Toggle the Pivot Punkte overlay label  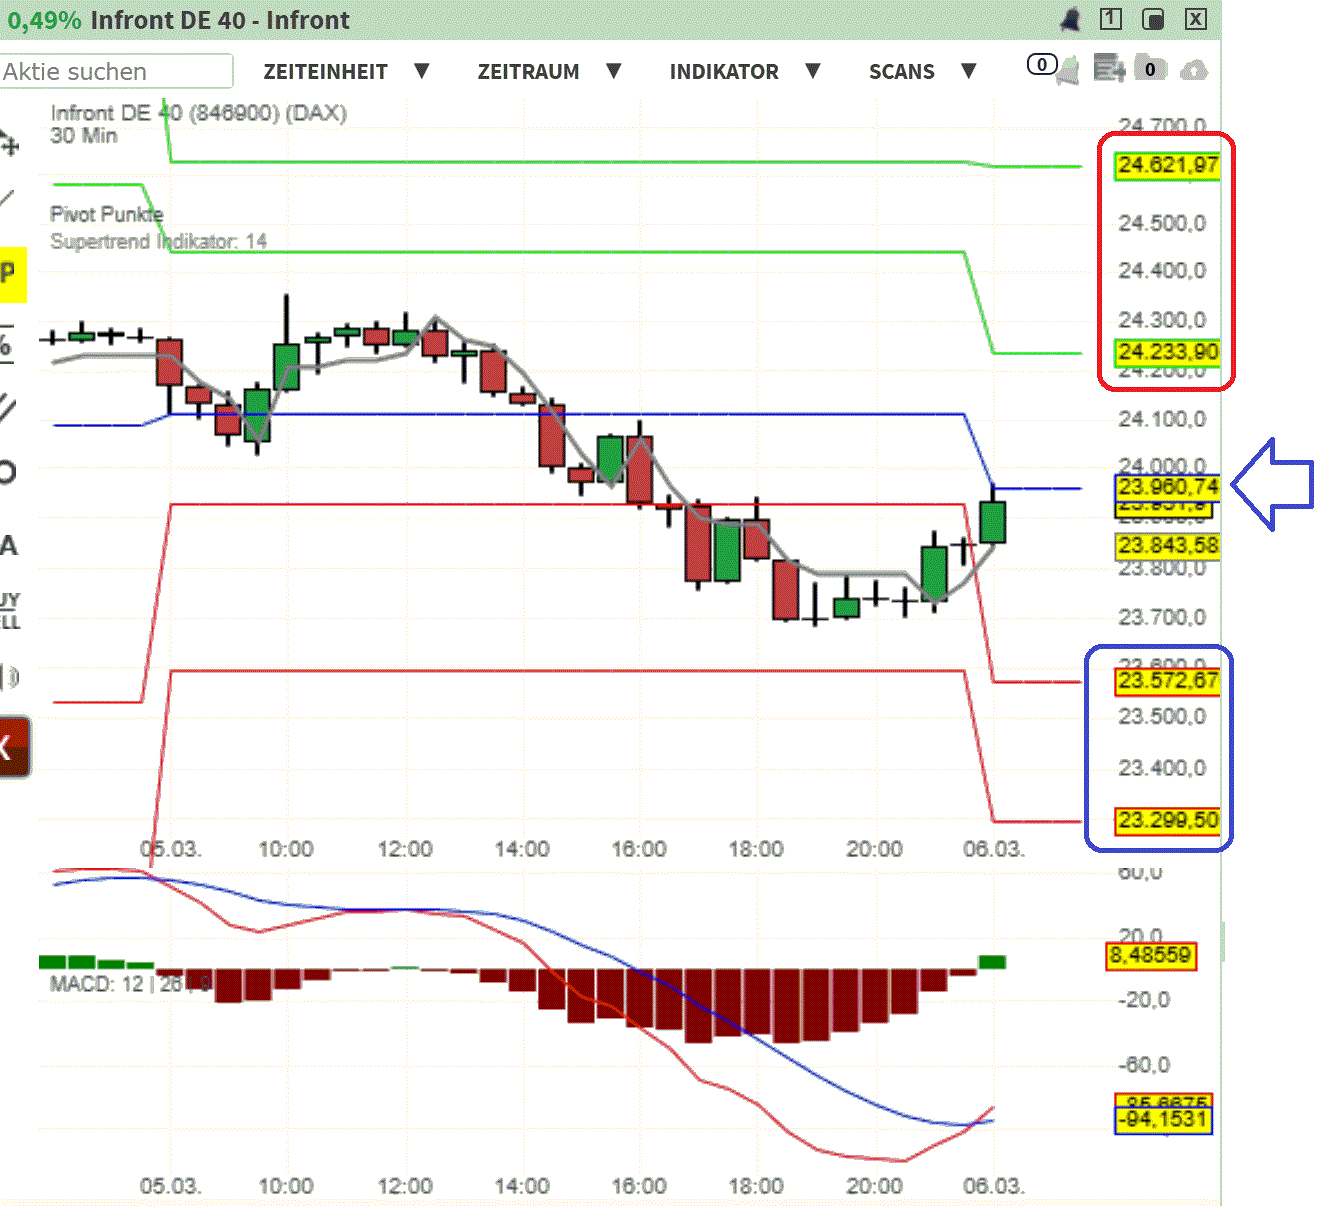[106, 214]
